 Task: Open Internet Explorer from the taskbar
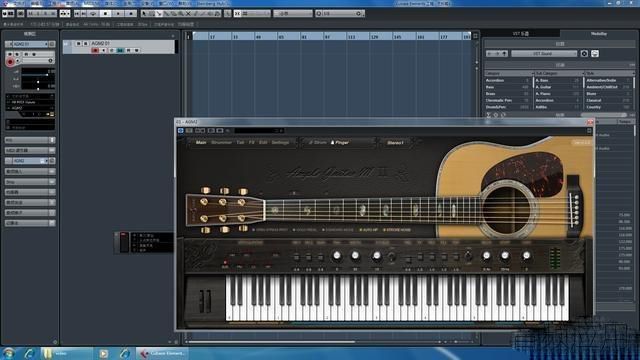point(29,353)
